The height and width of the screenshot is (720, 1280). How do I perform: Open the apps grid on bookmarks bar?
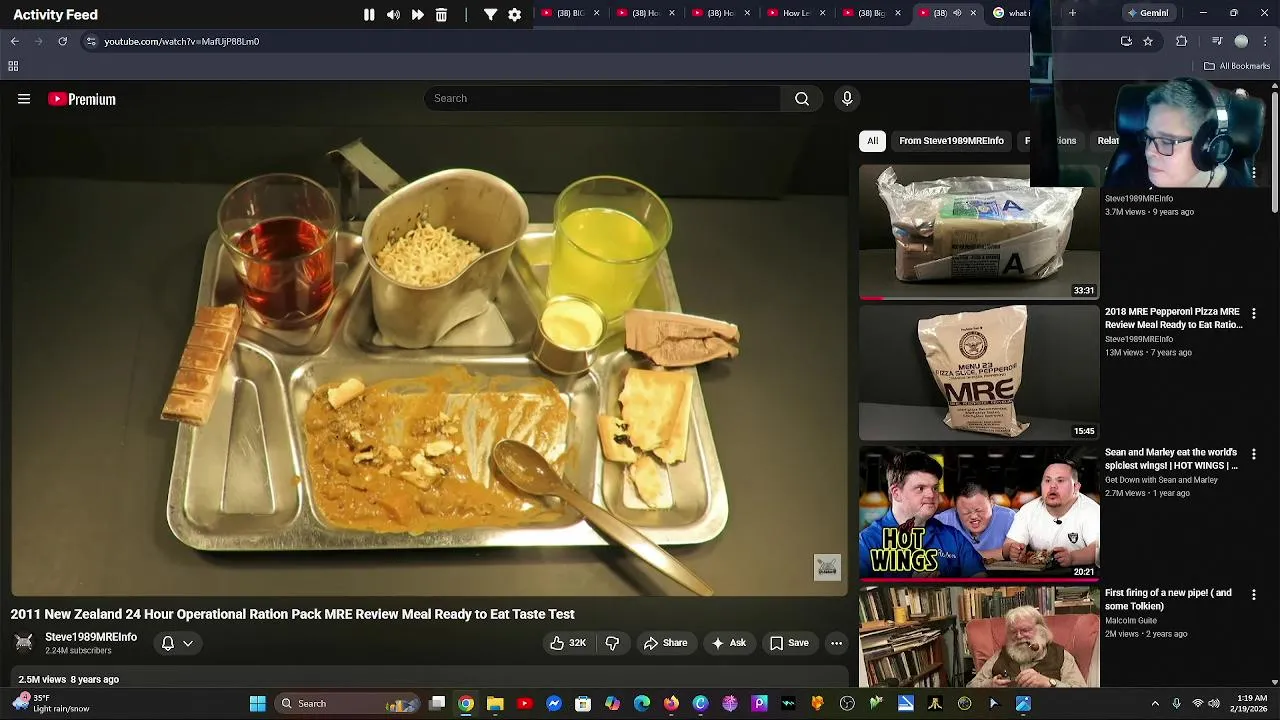click(x=13, y=66)
